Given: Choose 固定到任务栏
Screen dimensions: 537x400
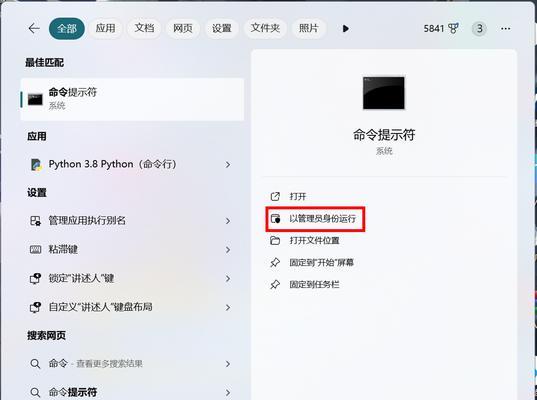Looking at the screenshot, I should click(314, 285).
